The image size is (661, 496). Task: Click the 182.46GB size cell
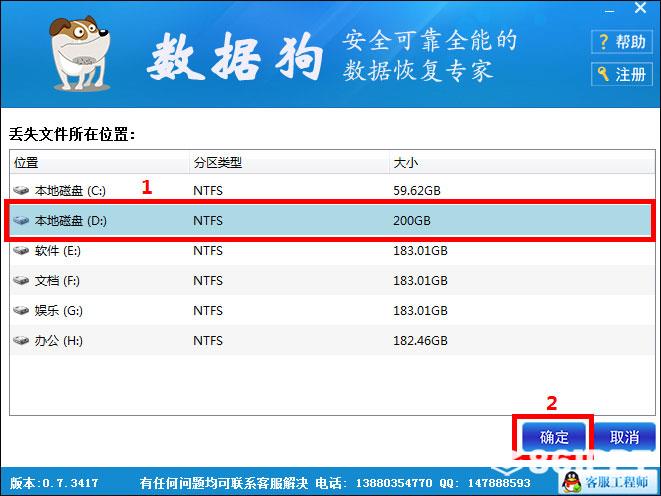coord(420,340)
